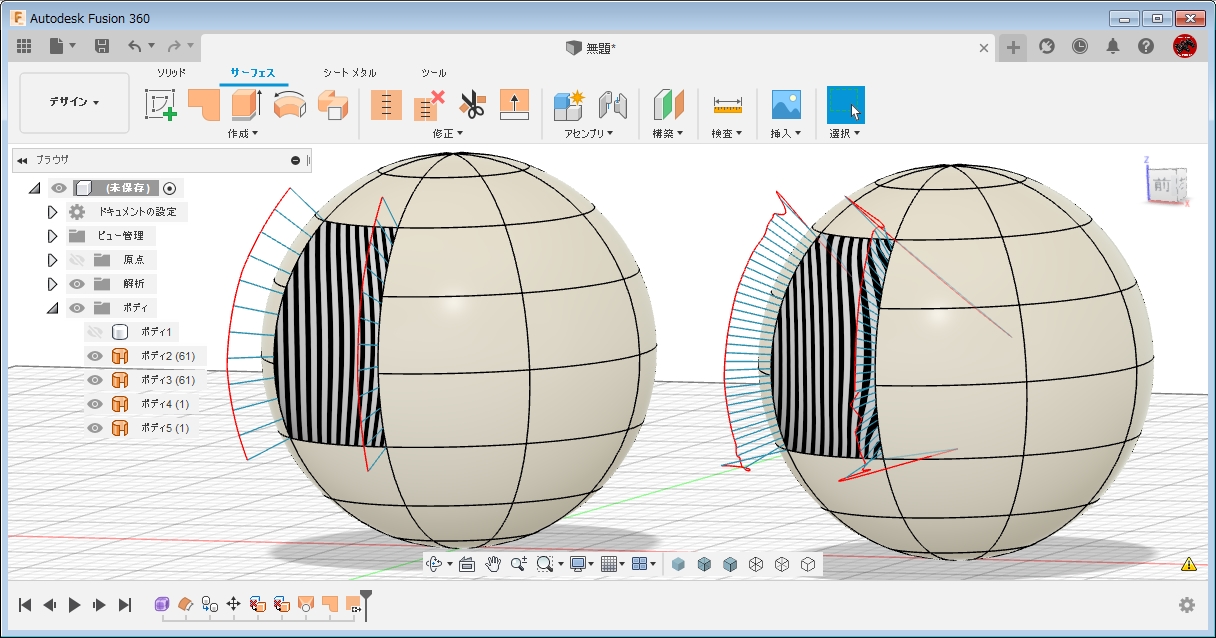Hide ボディ5 (1) with its eye icon
The height and width of the screenshot is (638, 1216).
pos(95,428)
